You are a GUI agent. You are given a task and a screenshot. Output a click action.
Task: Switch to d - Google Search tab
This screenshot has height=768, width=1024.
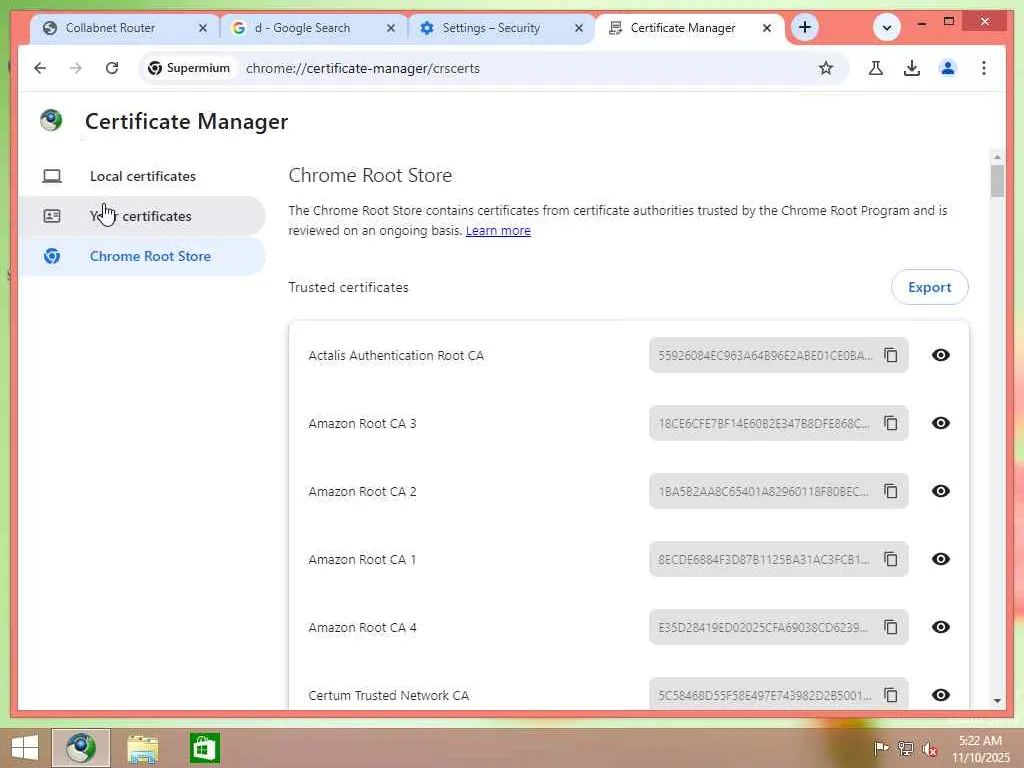[x=302, y=28]
